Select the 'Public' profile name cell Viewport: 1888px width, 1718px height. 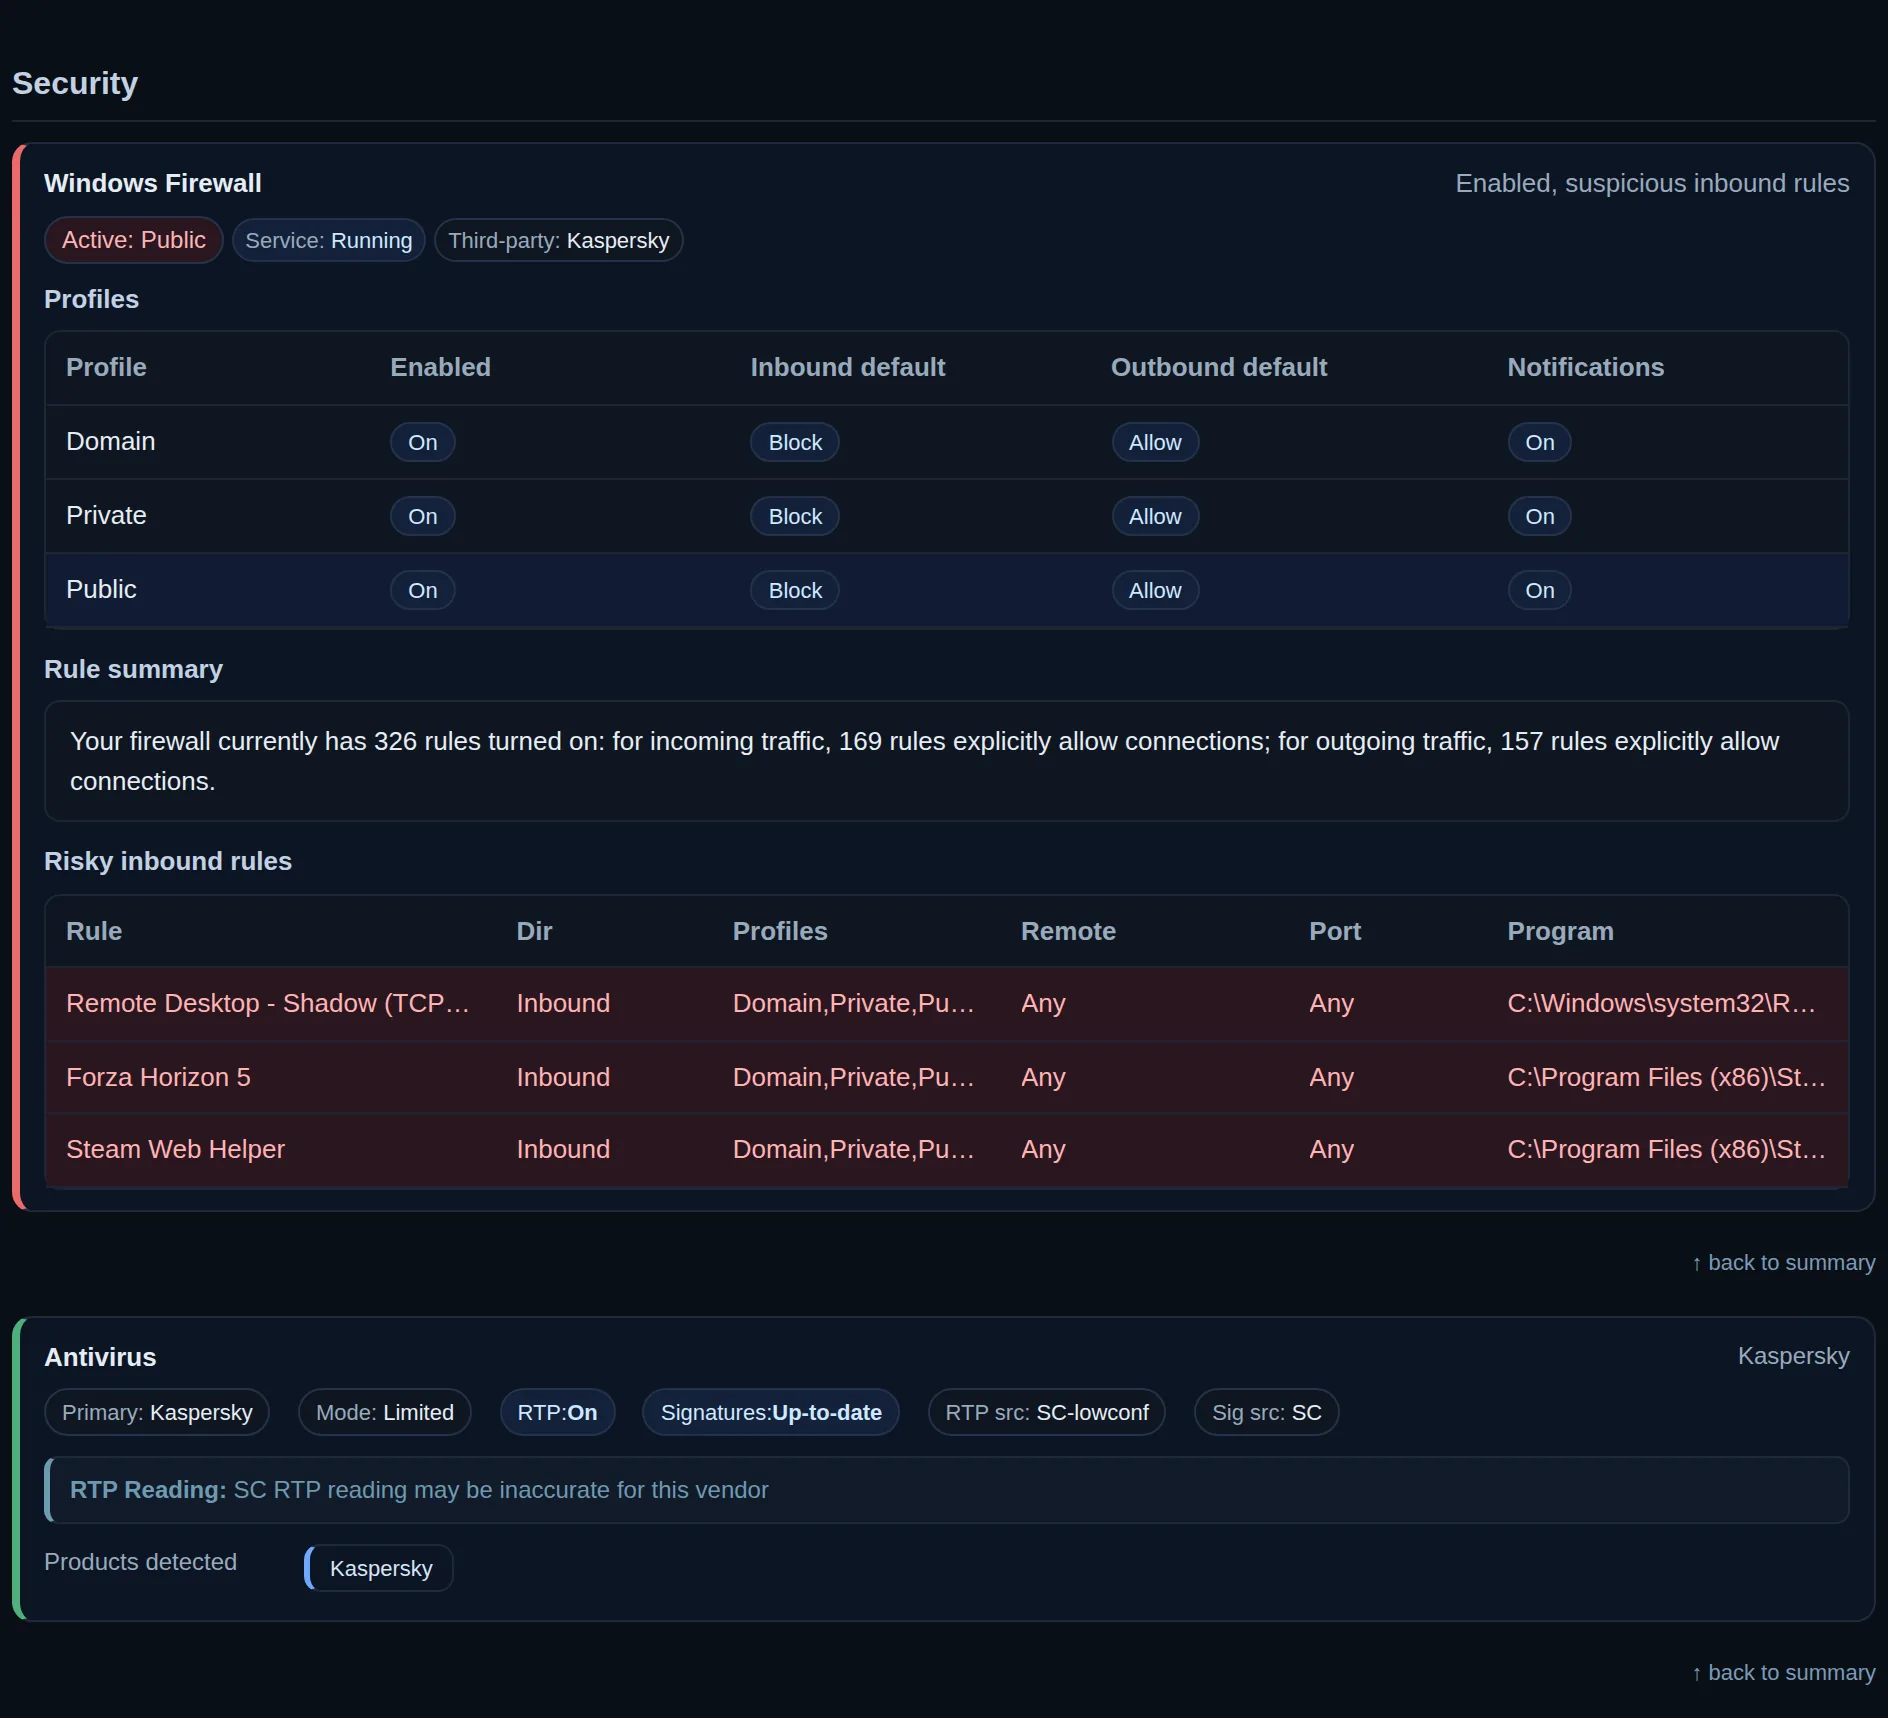click(x=101, y=589)
